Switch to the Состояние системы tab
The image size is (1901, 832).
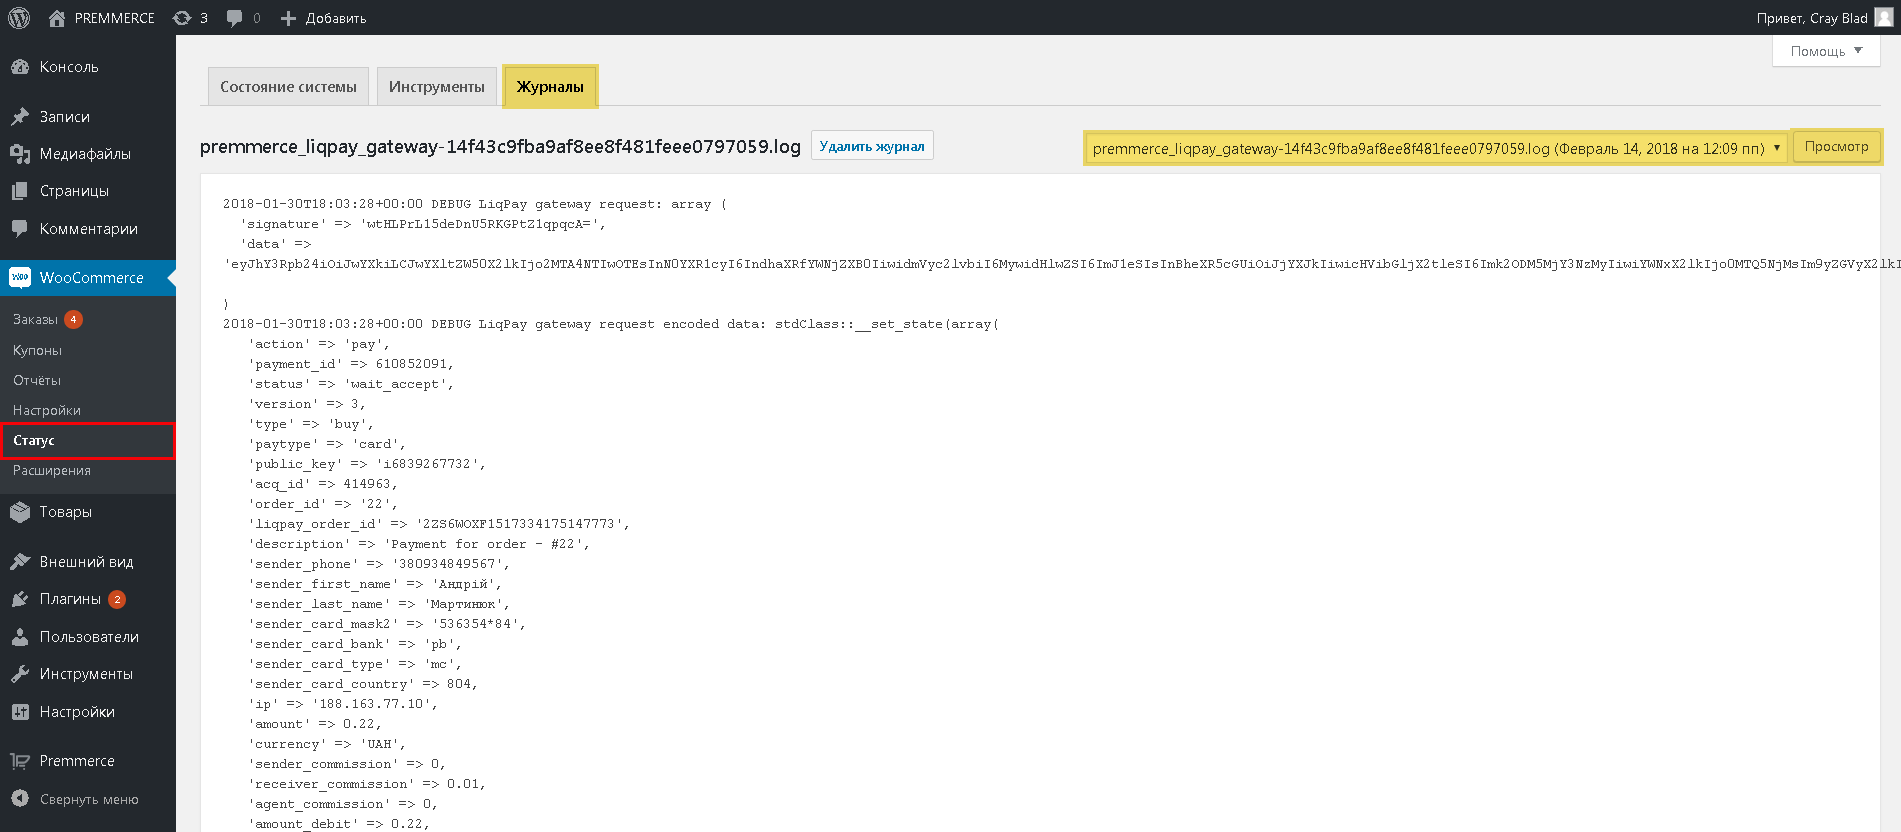coord(288,87)
